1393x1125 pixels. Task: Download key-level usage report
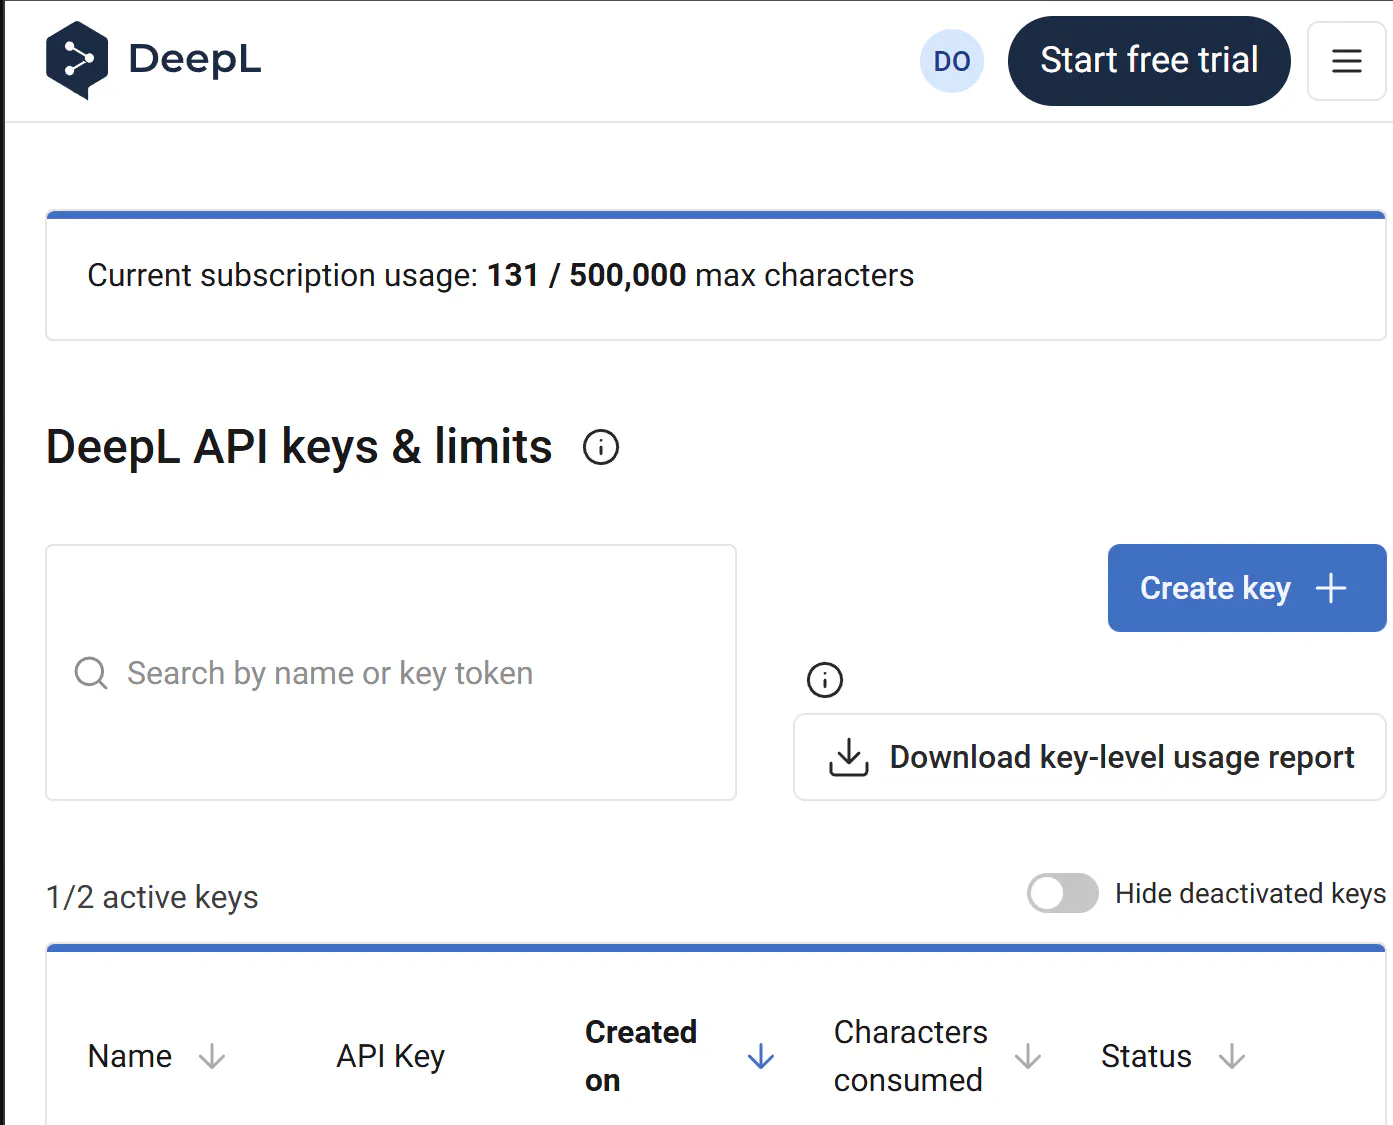[1090, 757]
